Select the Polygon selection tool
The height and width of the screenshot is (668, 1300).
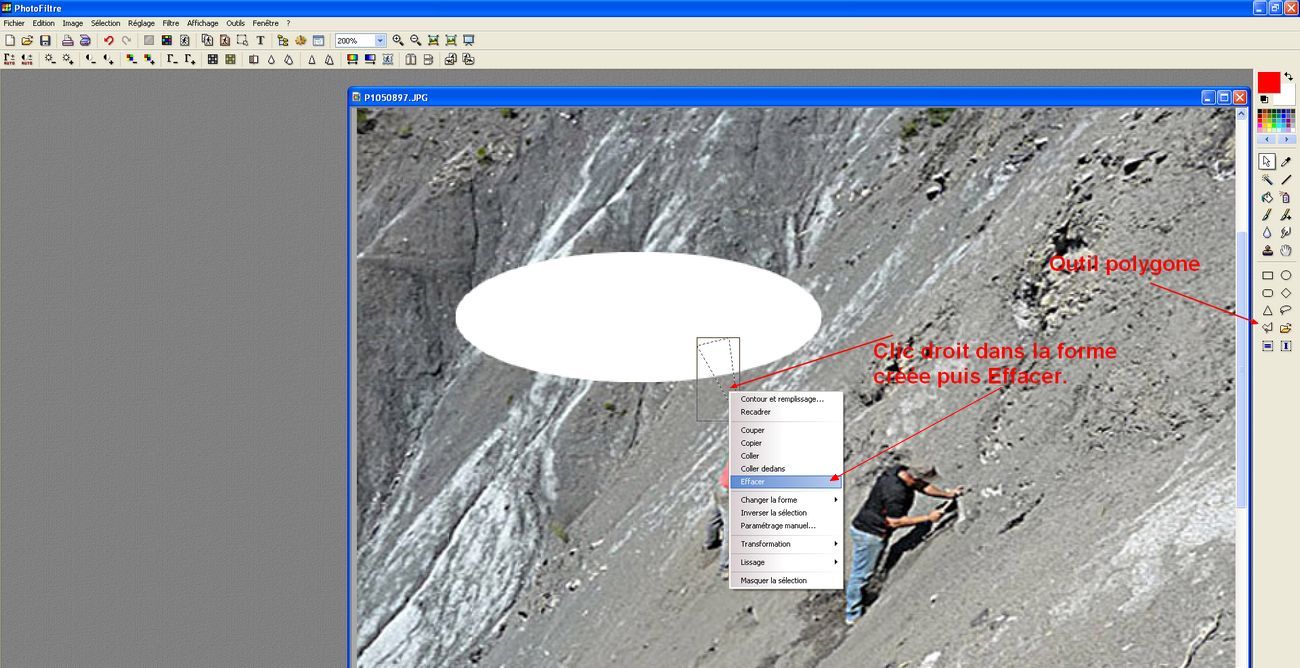click(1267, 328)
